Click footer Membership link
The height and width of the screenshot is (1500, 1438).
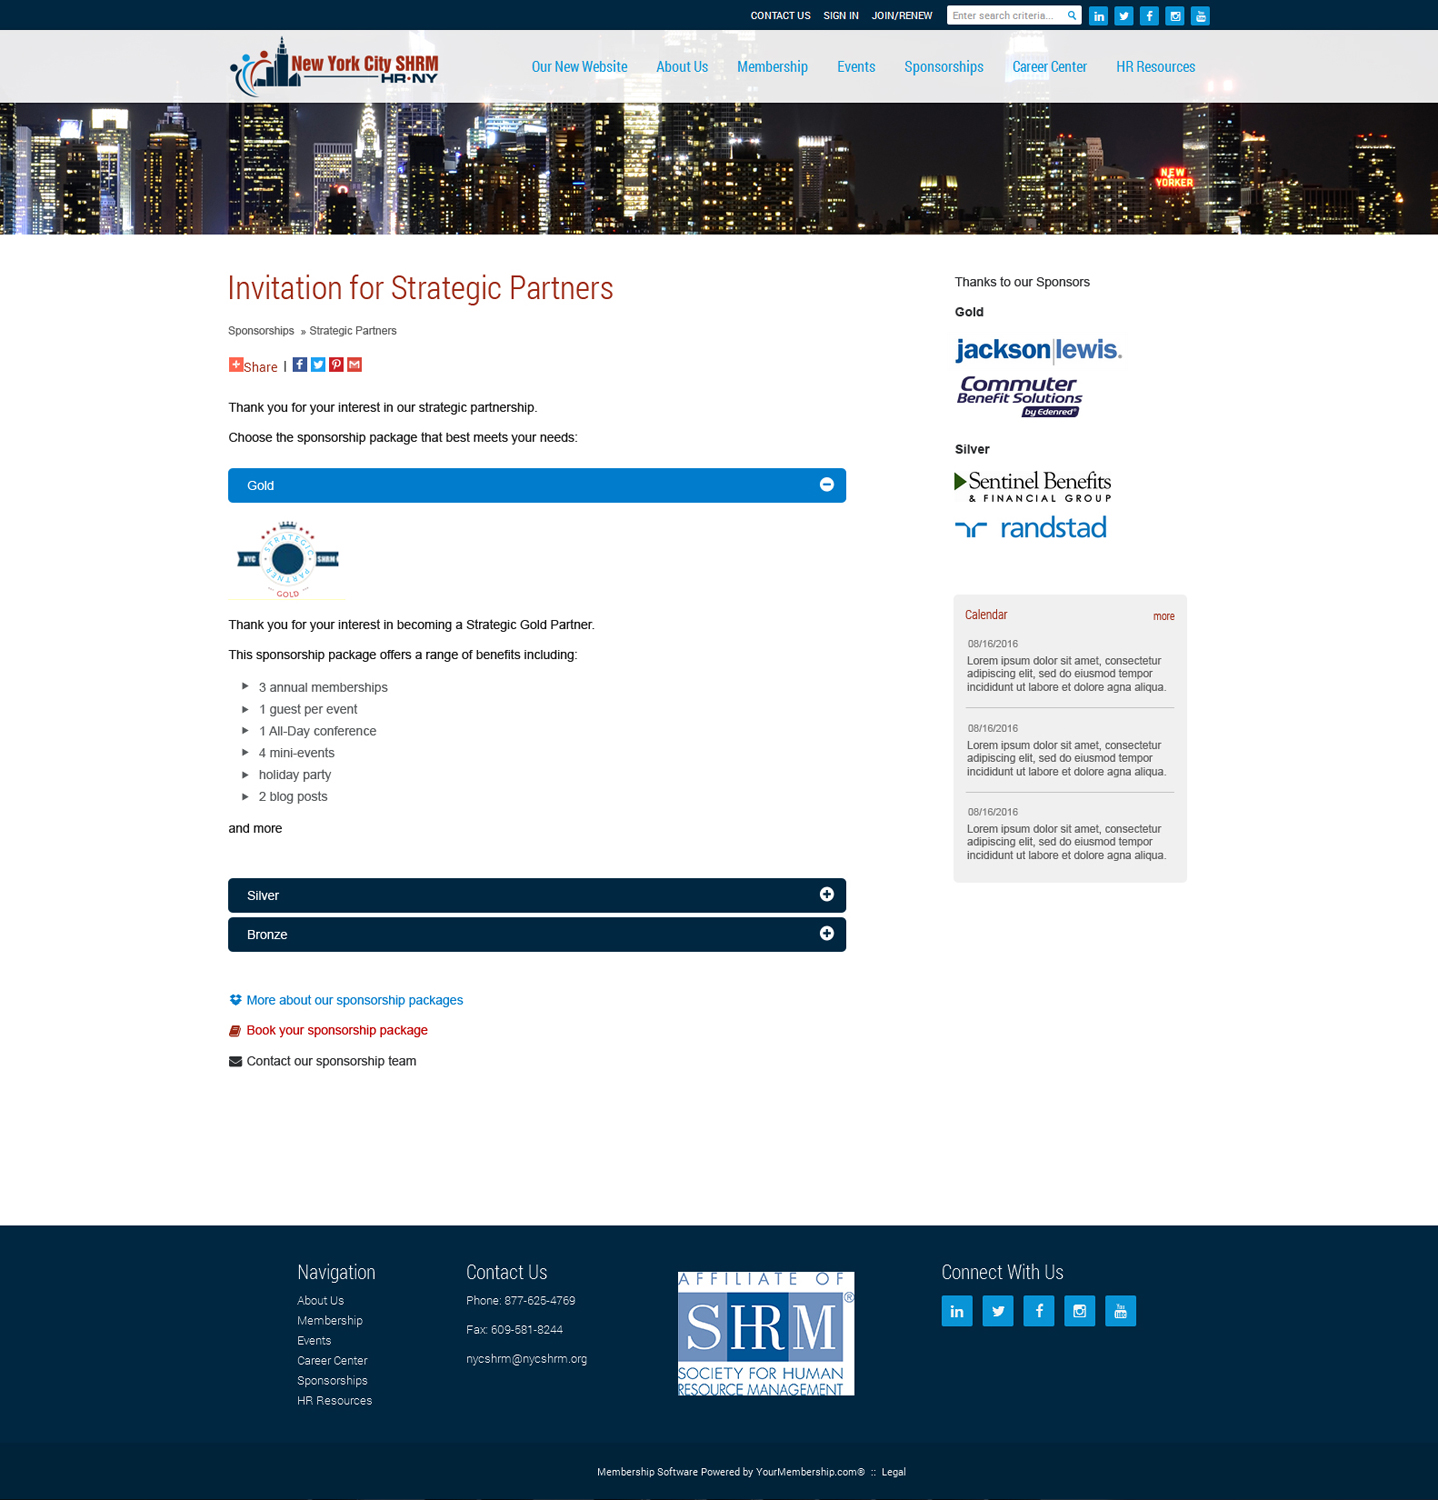(330, 1321)
